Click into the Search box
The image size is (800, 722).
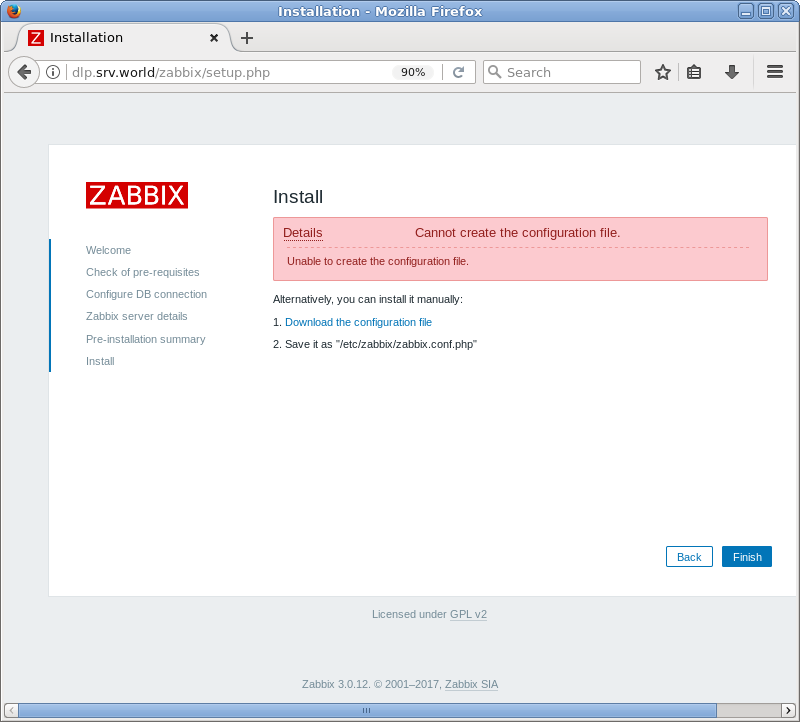(x=562, y=72)
